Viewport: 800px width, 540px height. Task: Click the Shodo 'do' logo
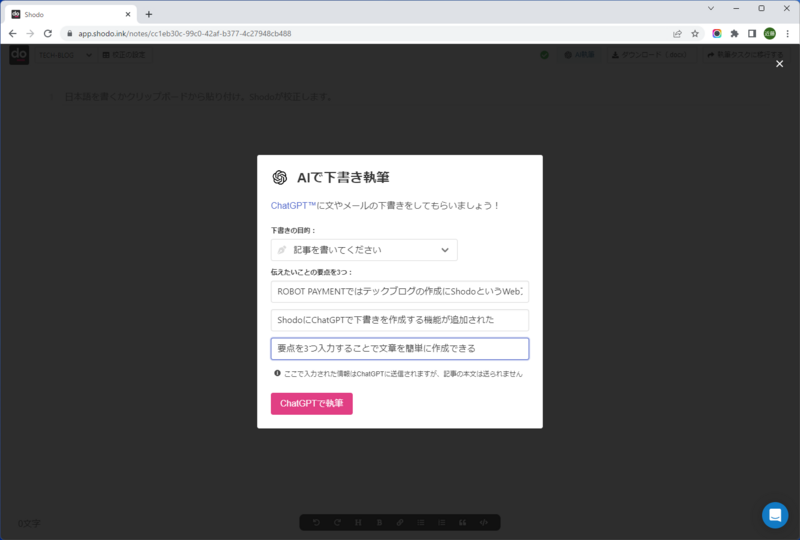click(x=19, y=55)
